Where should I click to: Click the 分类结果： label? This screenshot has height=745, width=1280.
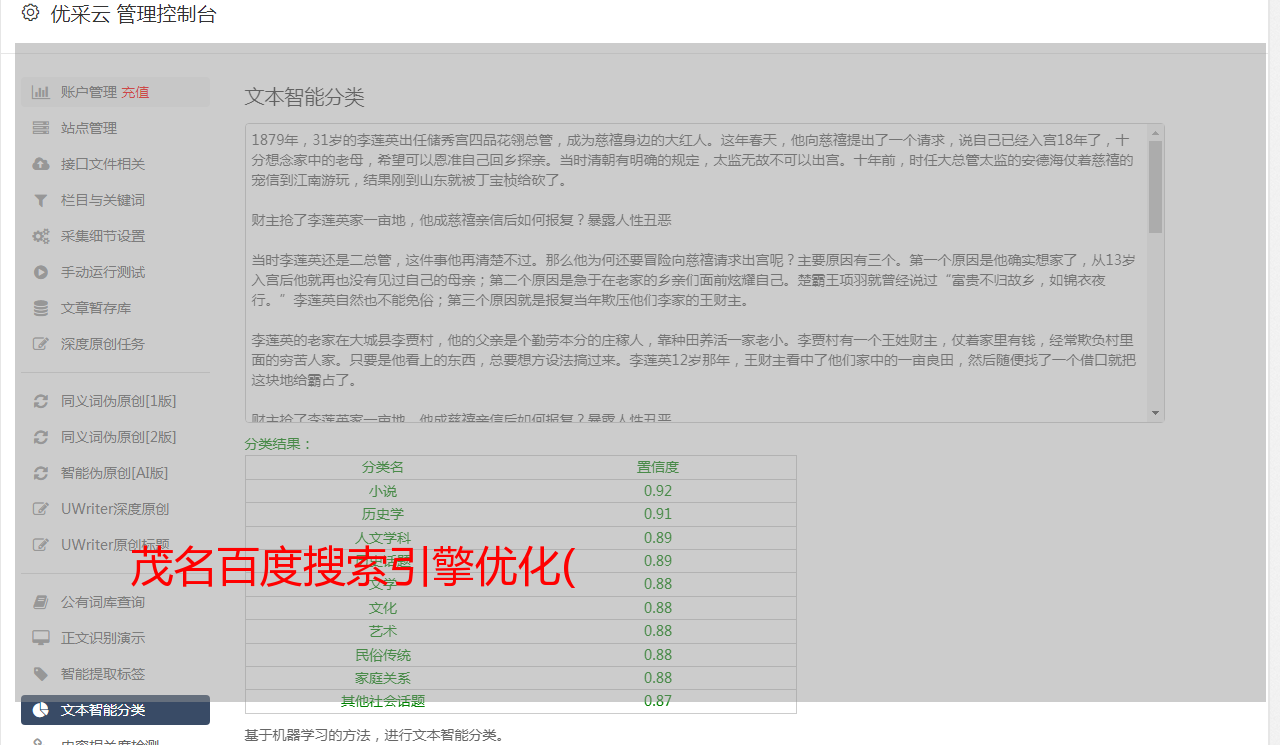point(279,444)
